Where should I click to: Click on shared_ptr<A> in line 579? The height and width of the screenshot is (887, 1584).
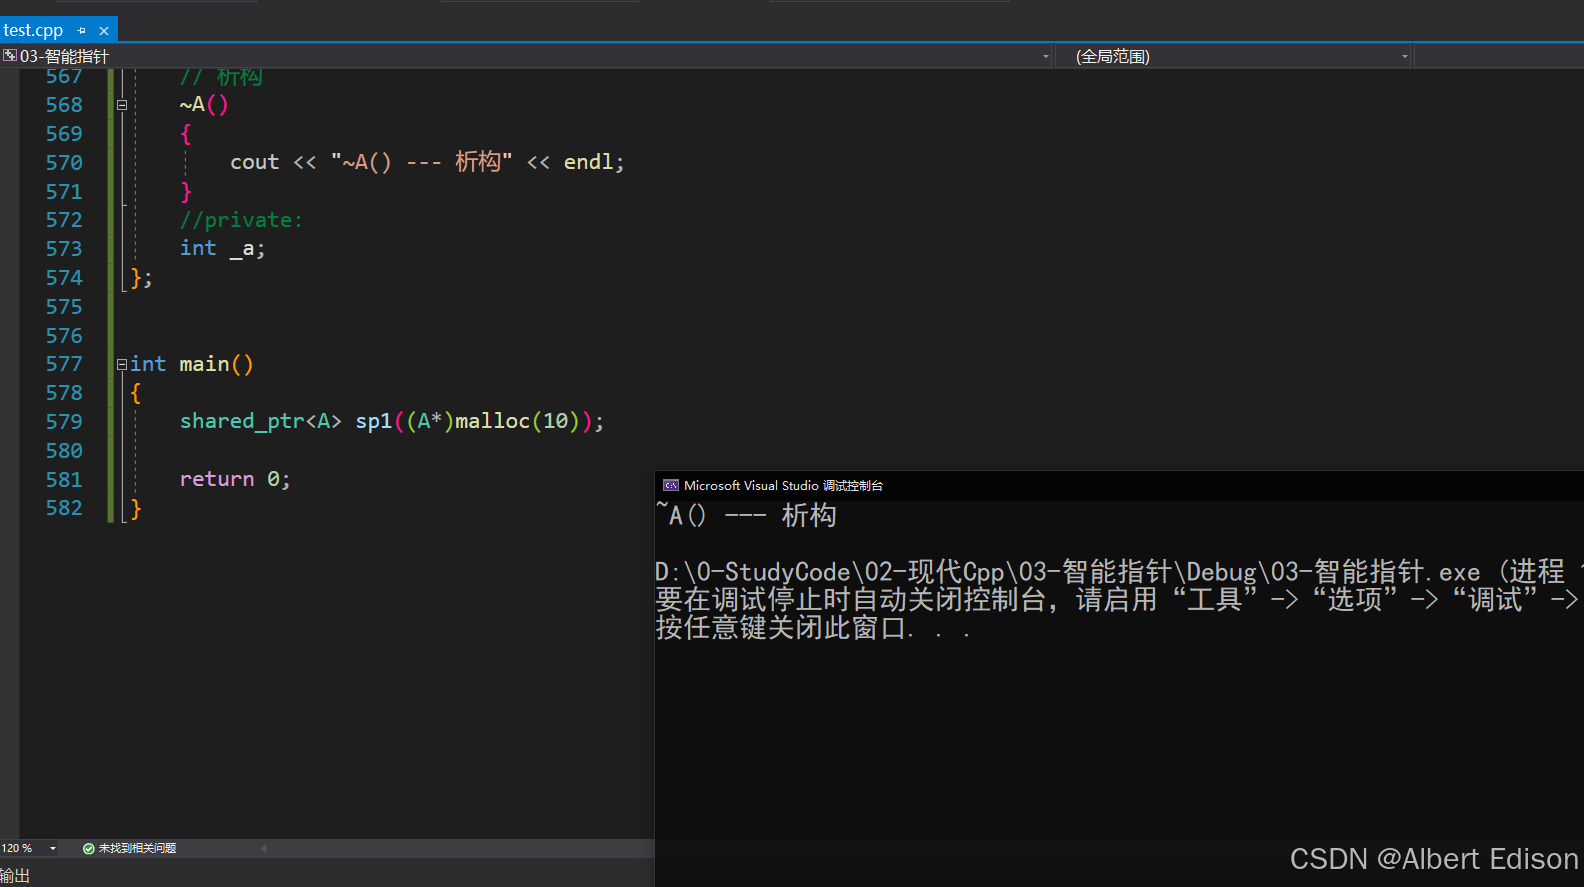pos(260,421)
